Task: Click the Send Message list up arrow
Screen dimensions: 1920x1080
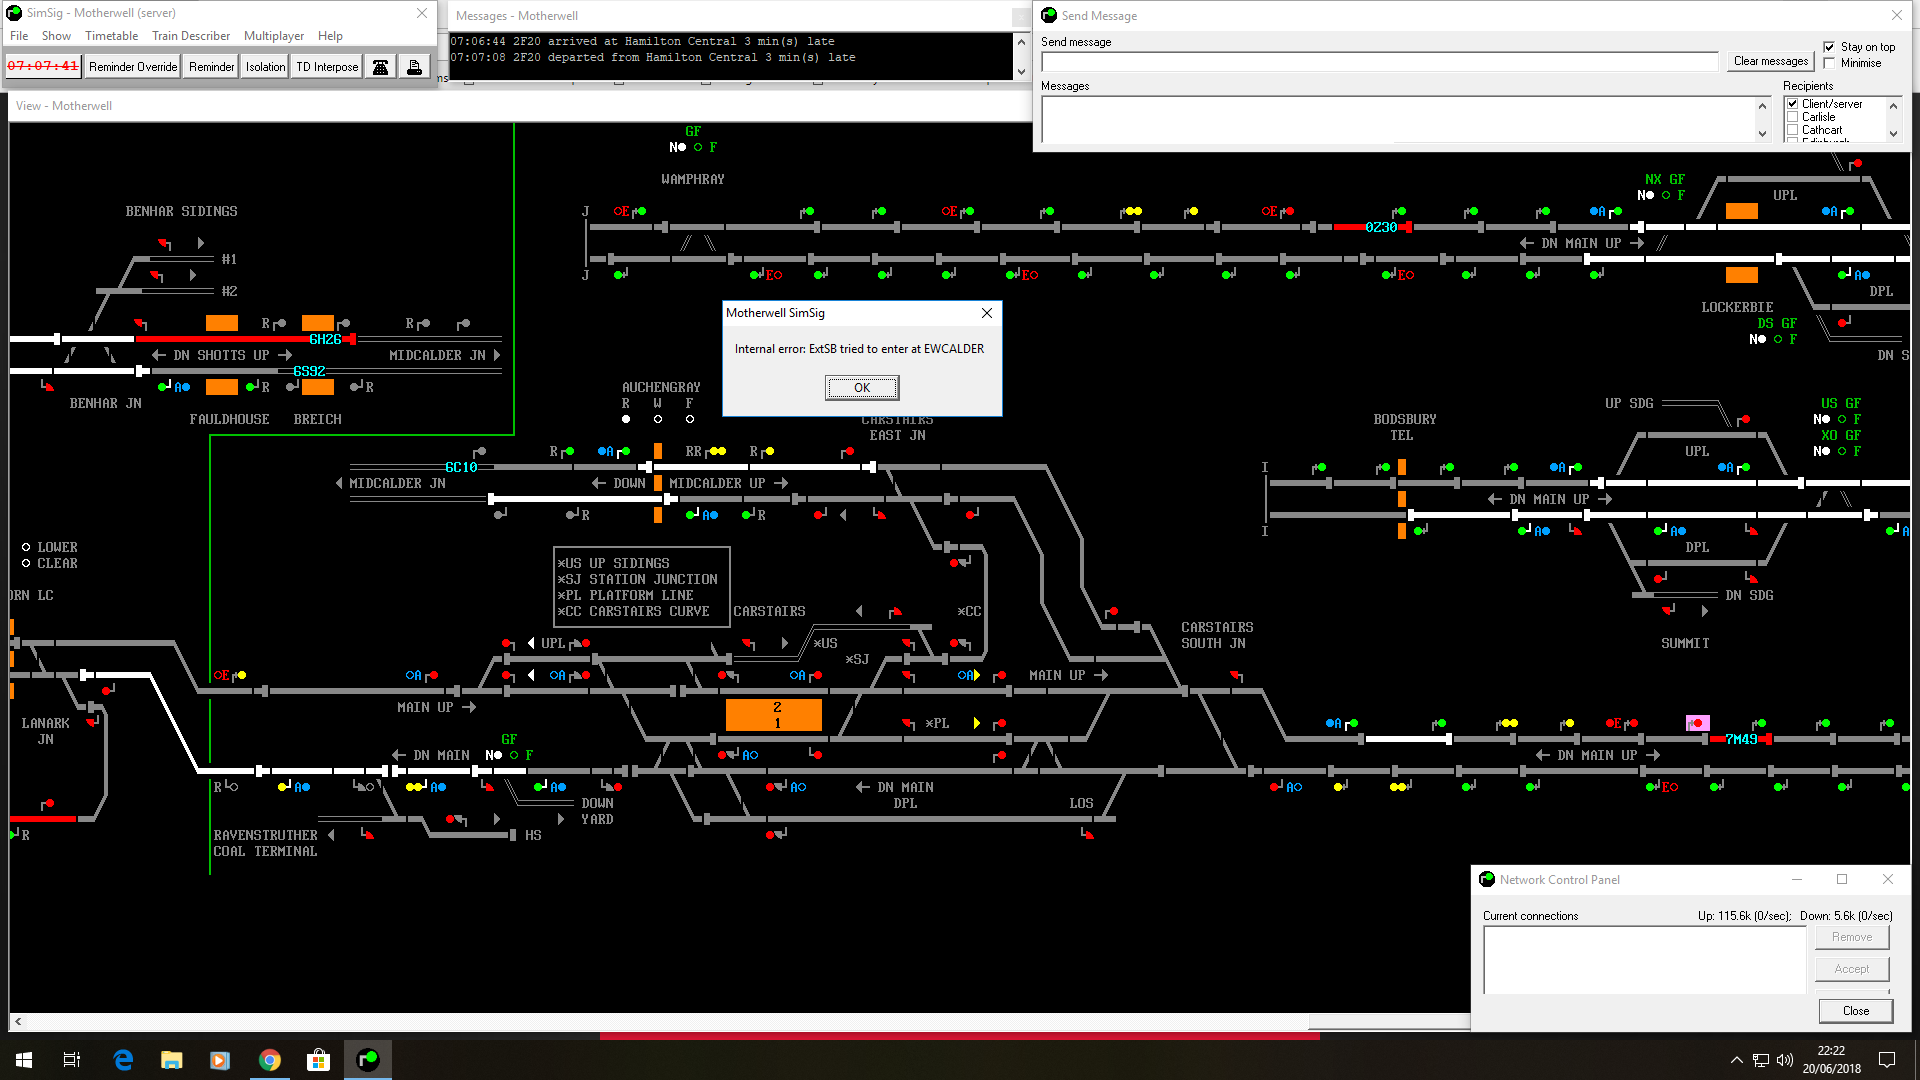Action: click(1762, 105)
